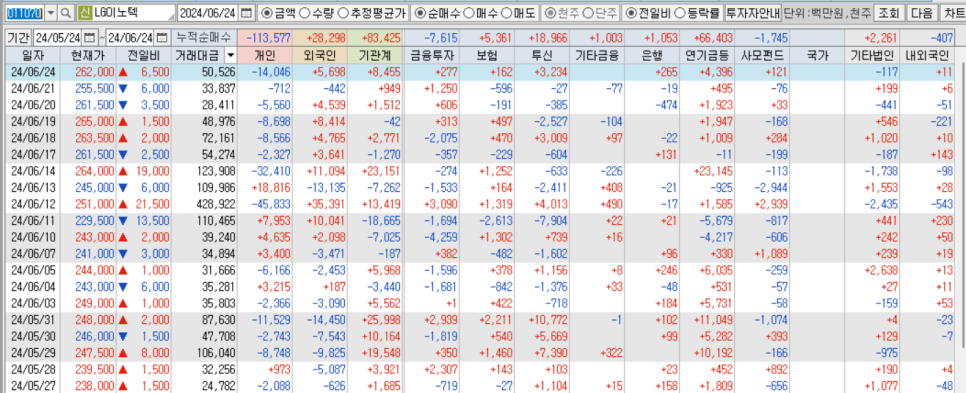
Task: Open the calendar for date 2024/06/24
Action: 246,12
